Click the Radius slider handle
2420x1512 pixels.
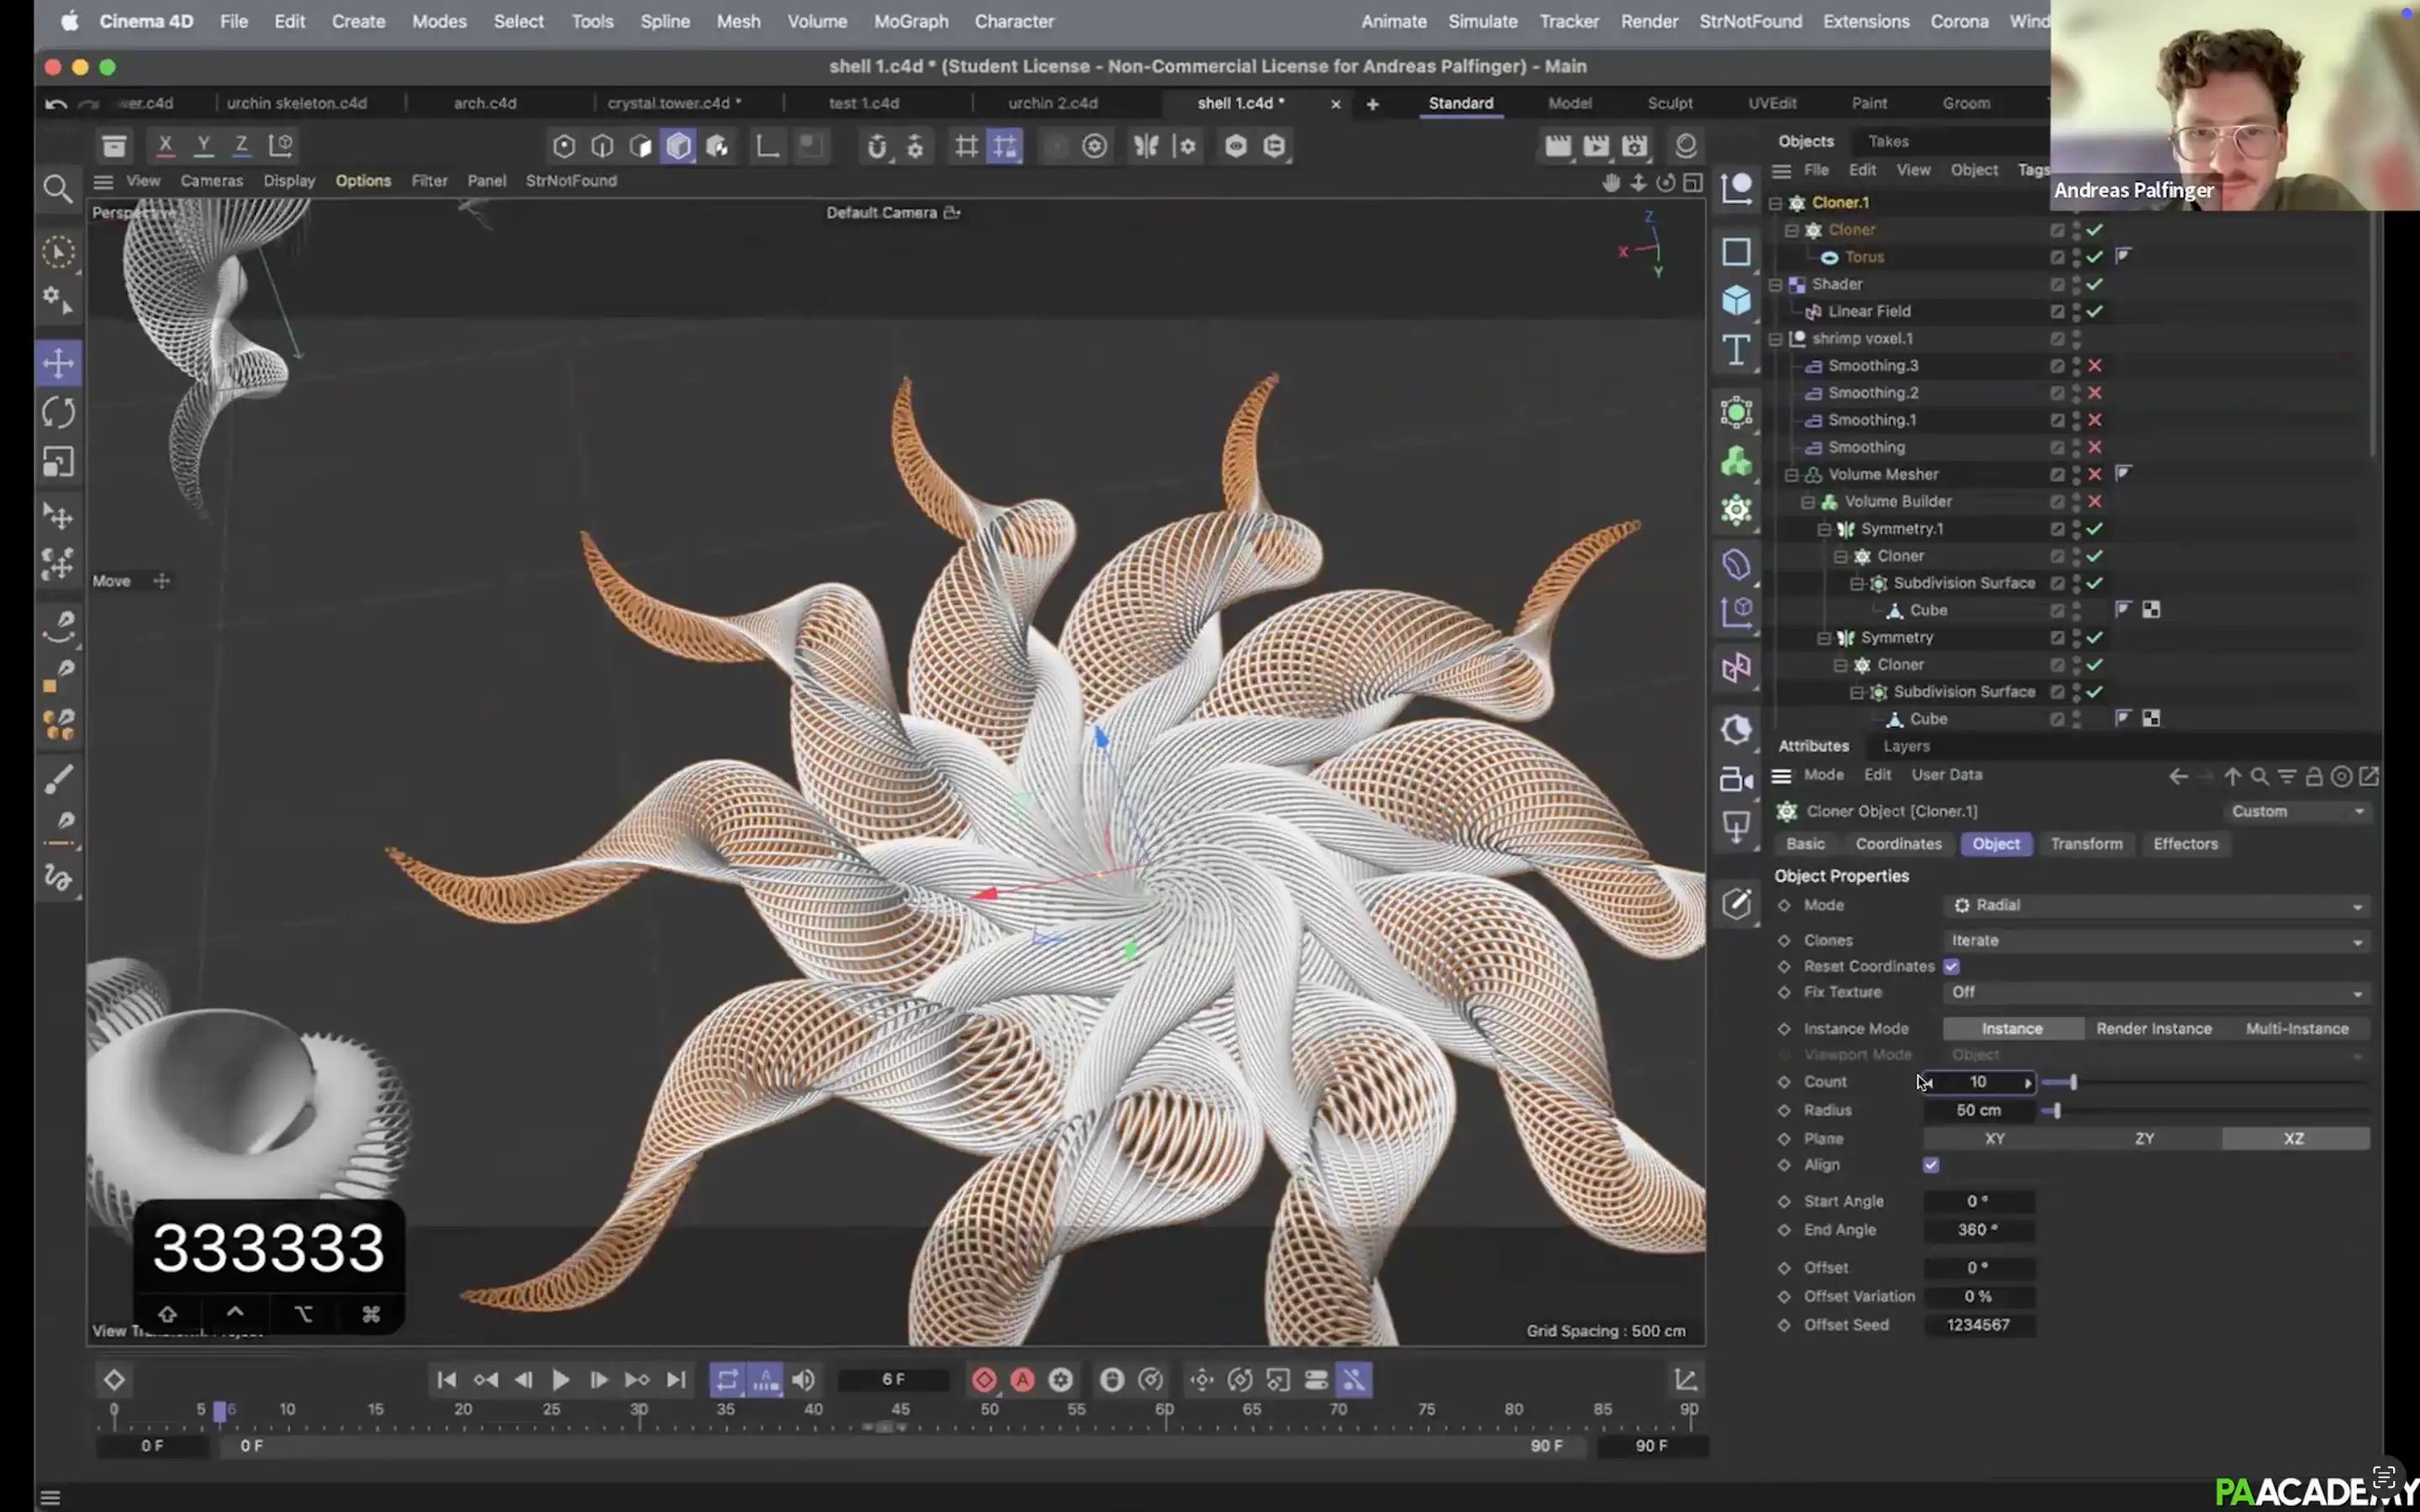(2057, 1110)
